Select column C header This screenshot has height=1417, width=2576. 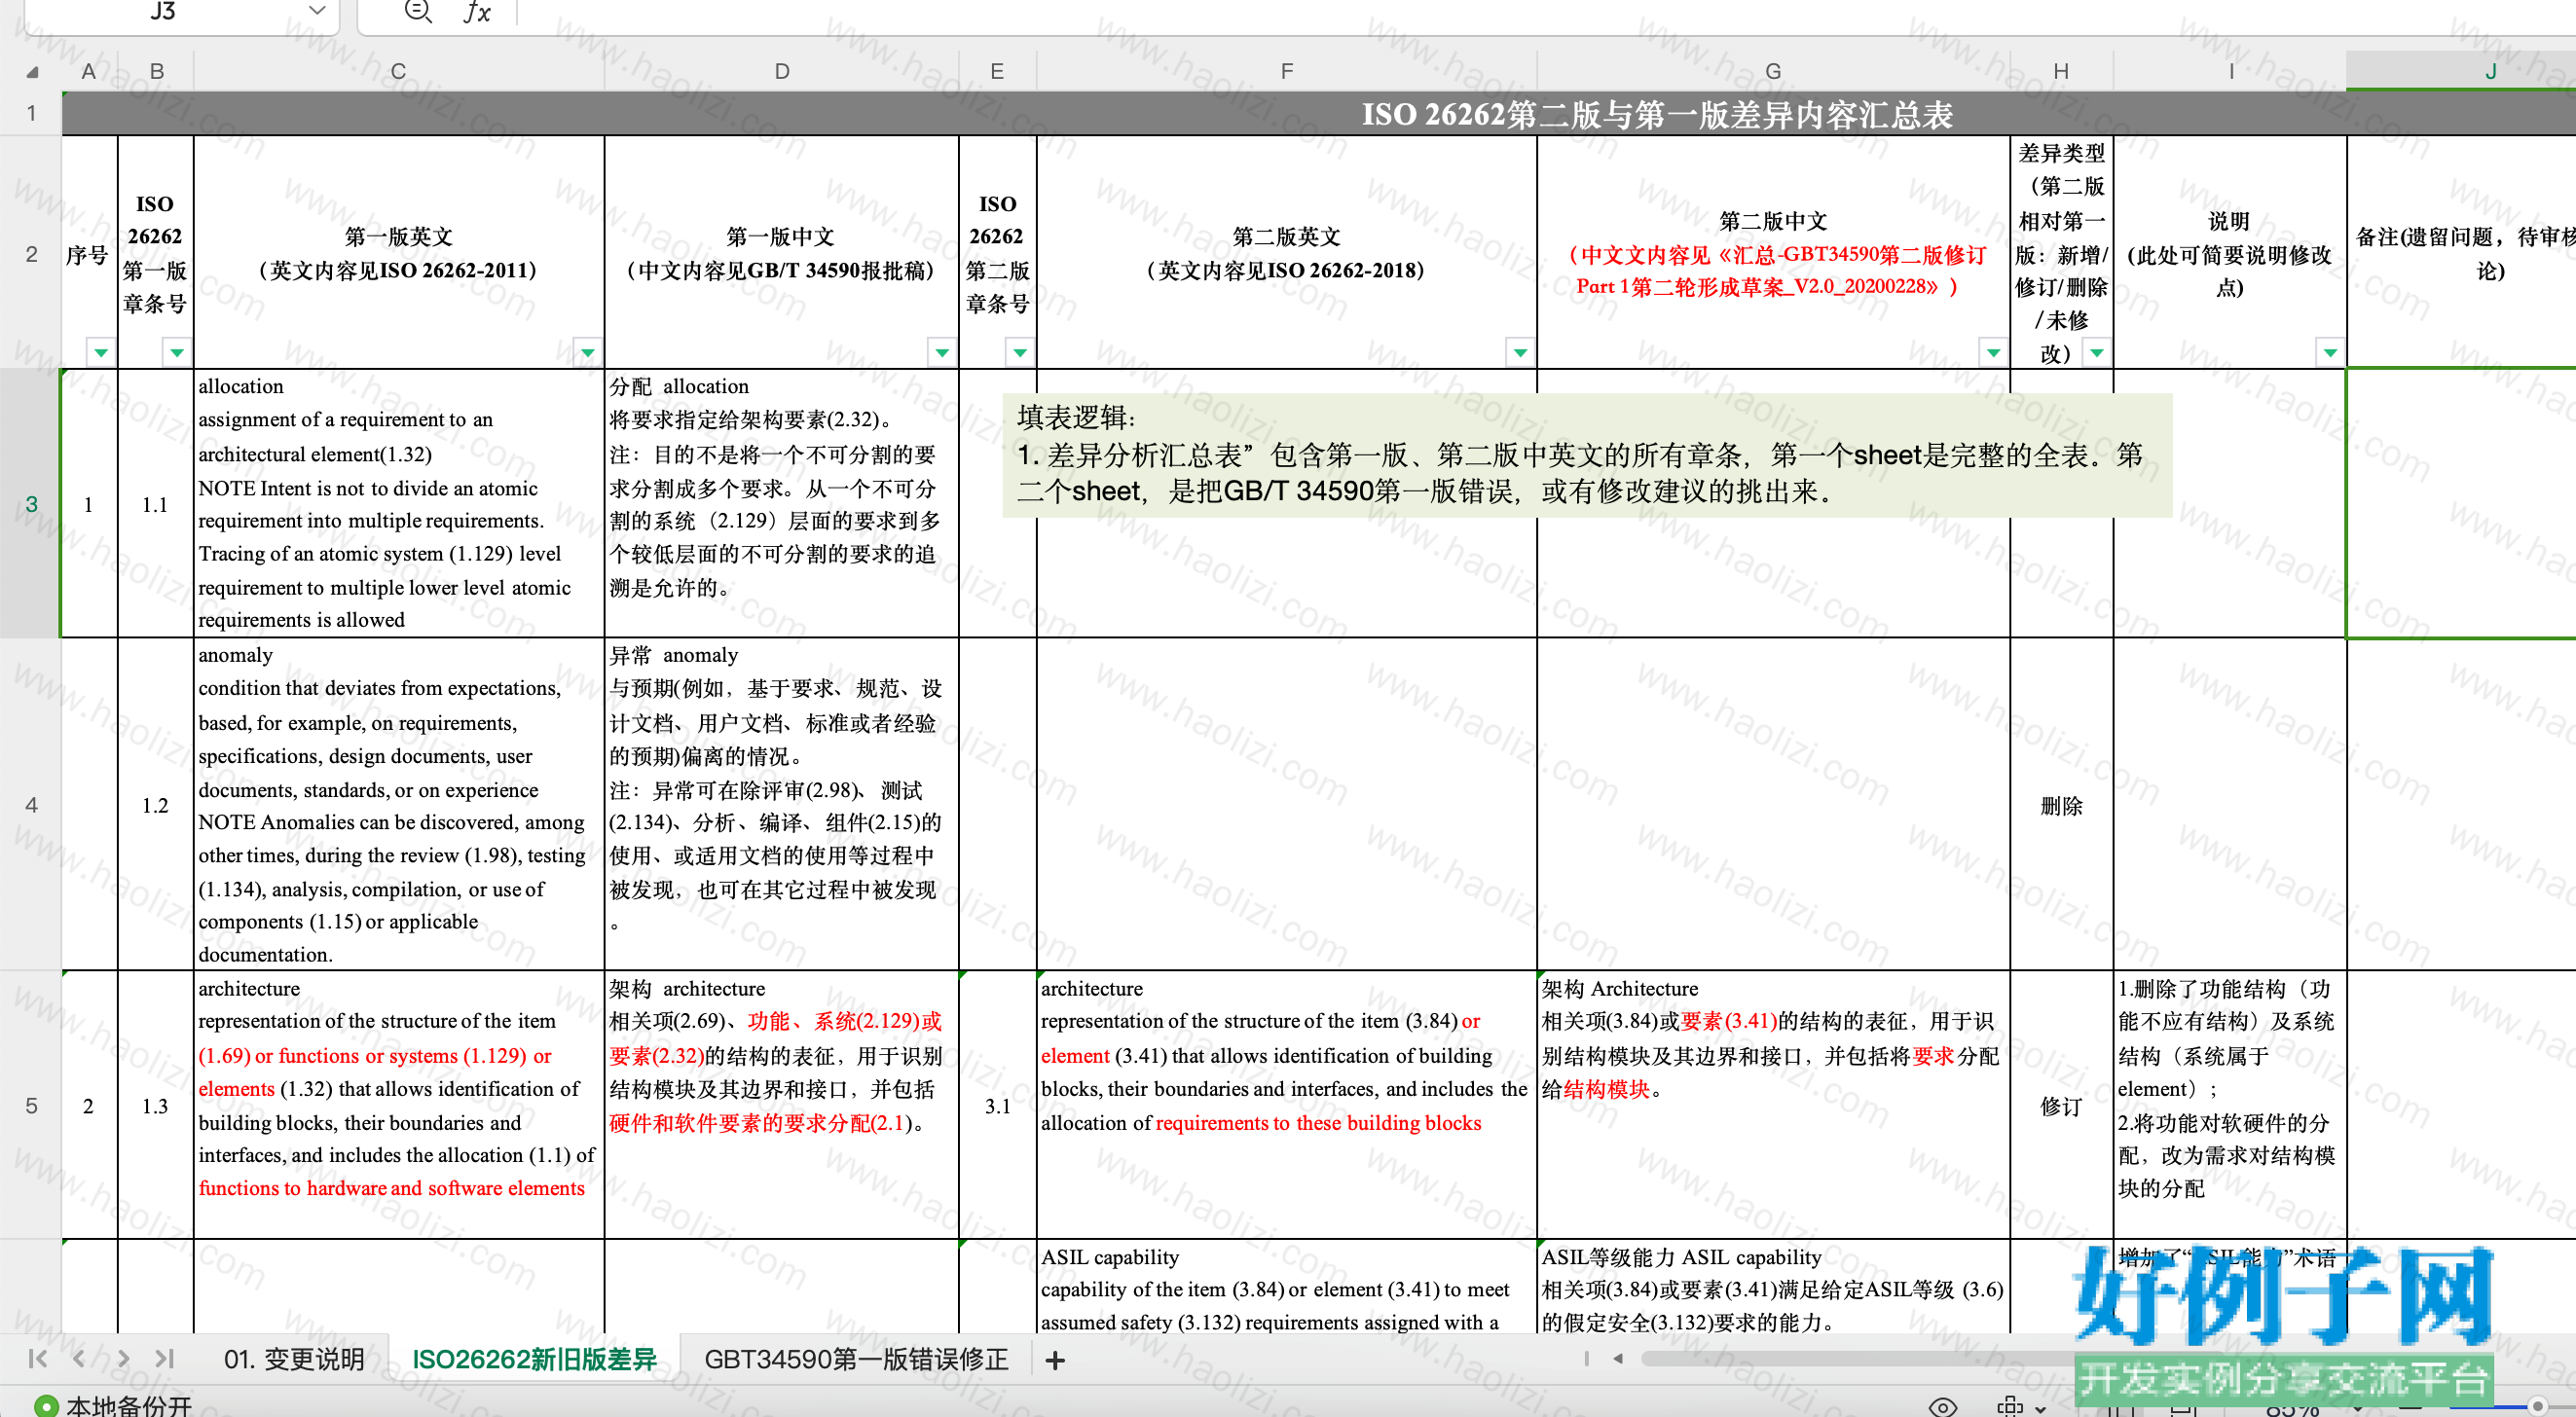pyautogui.click(x=398, y=71)
